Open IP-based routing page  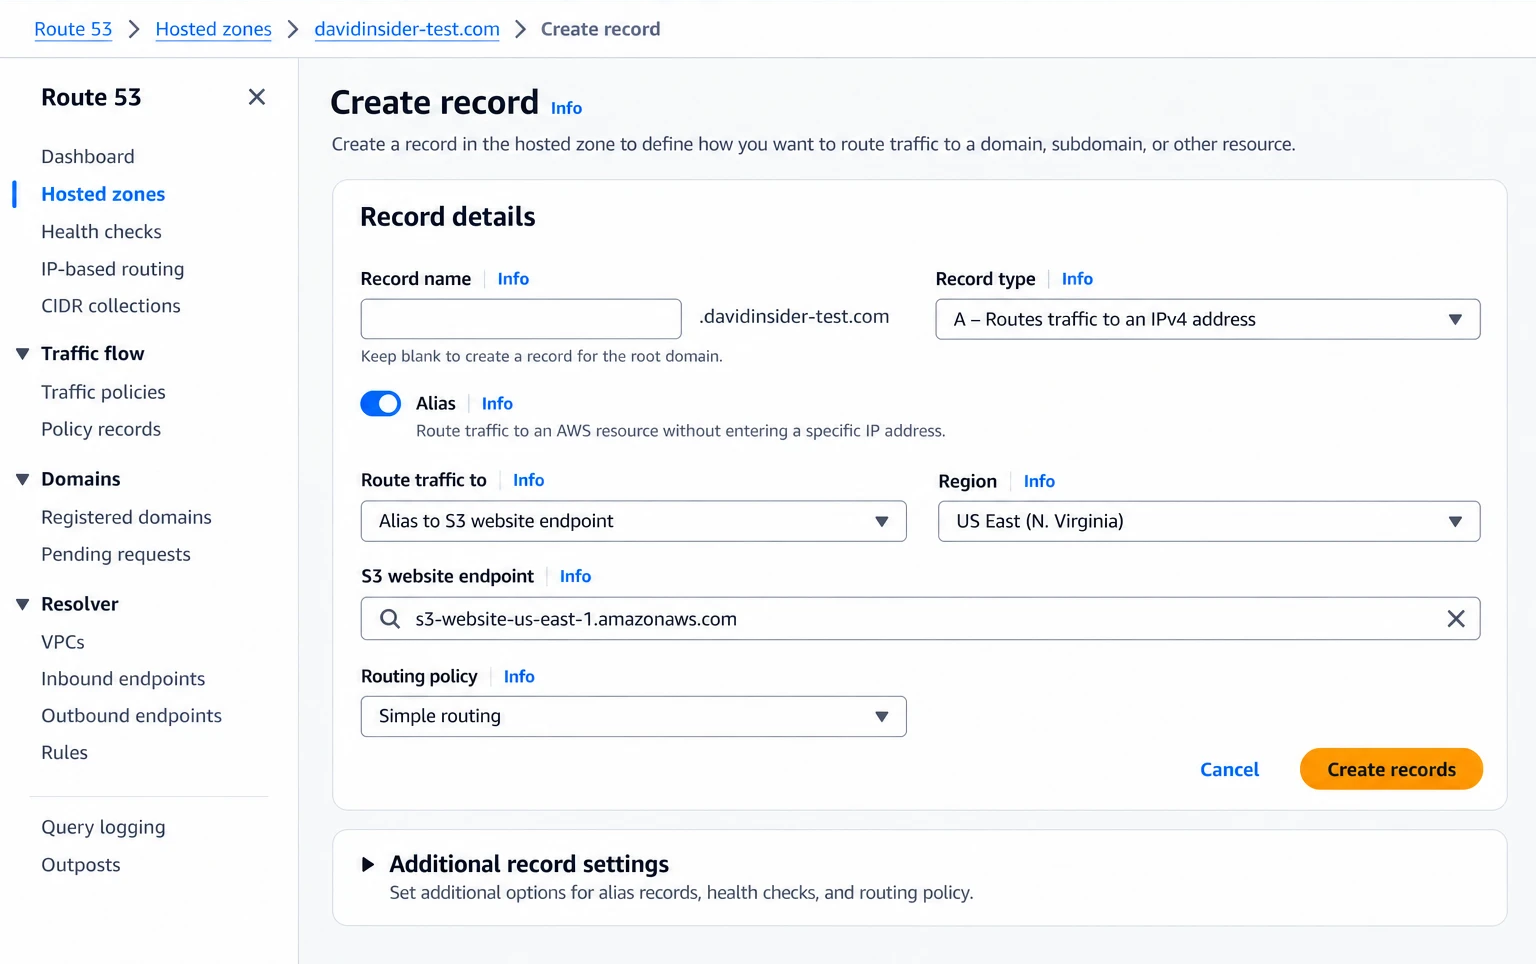113,268
